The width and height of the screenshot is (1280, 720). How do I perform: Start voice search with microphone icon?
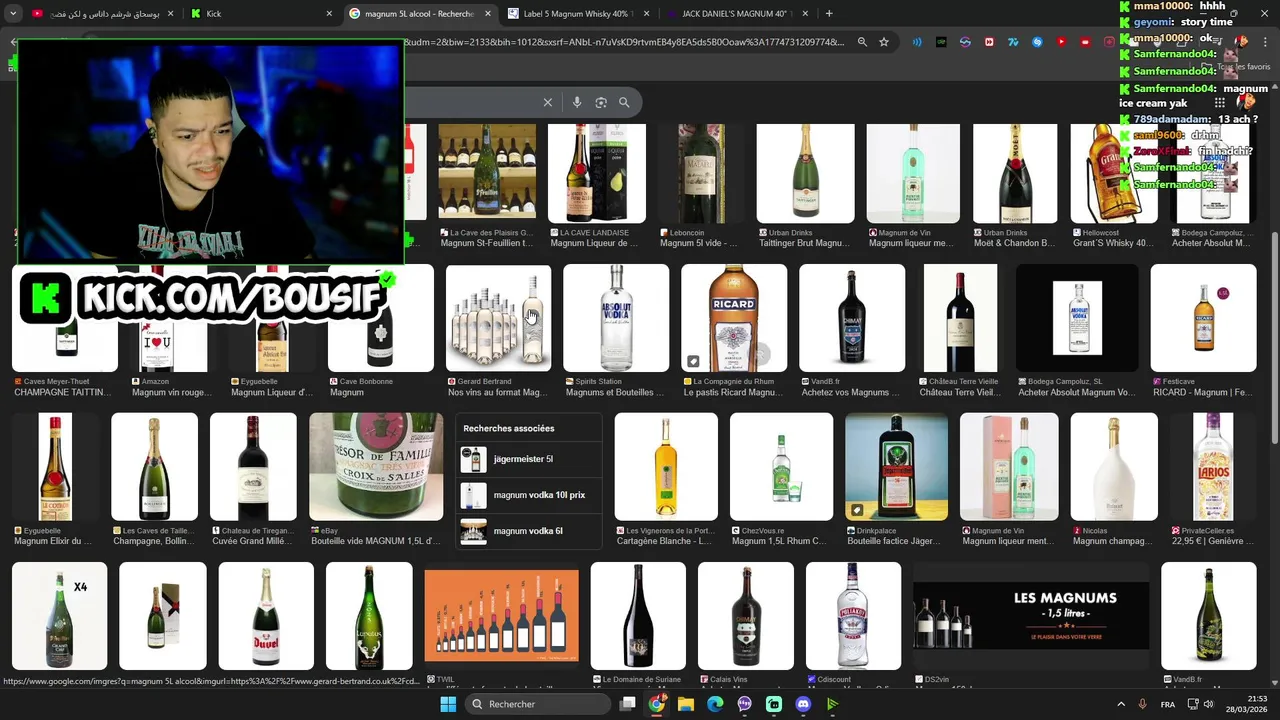tap(576, 102)
